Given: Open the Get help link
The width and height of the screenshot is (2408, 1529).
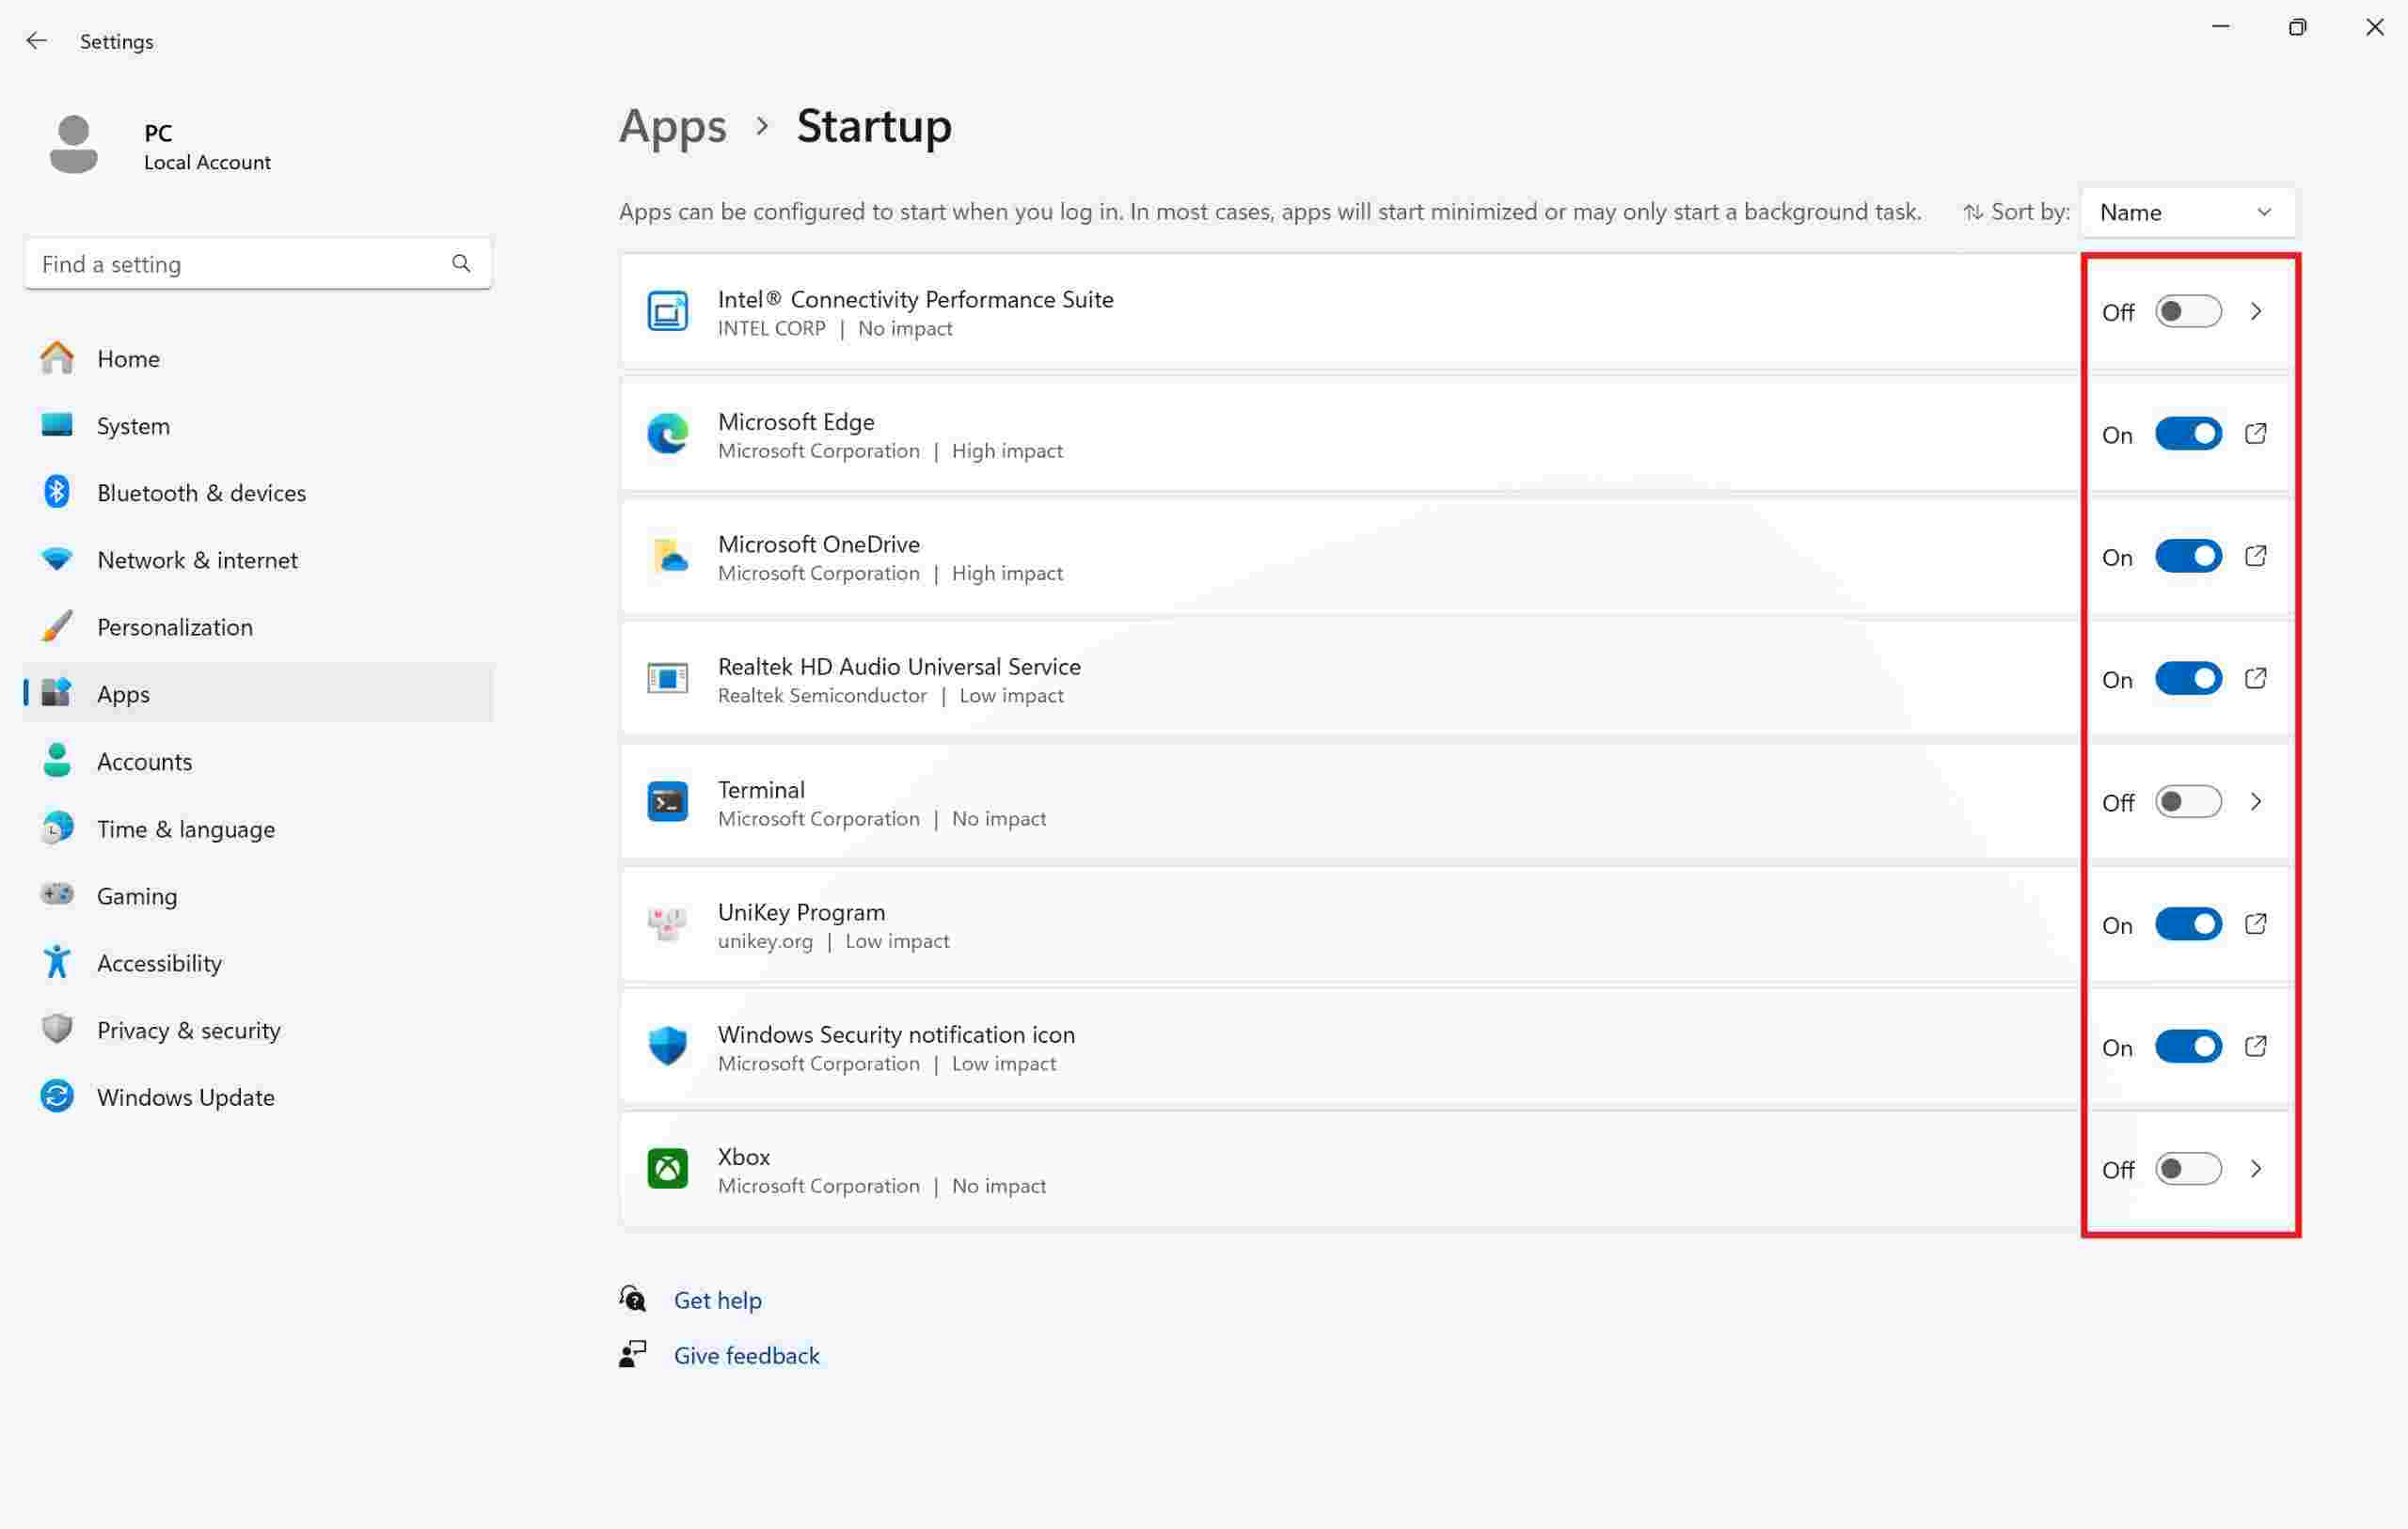Looking at the screenshot, I should 717,1300.
